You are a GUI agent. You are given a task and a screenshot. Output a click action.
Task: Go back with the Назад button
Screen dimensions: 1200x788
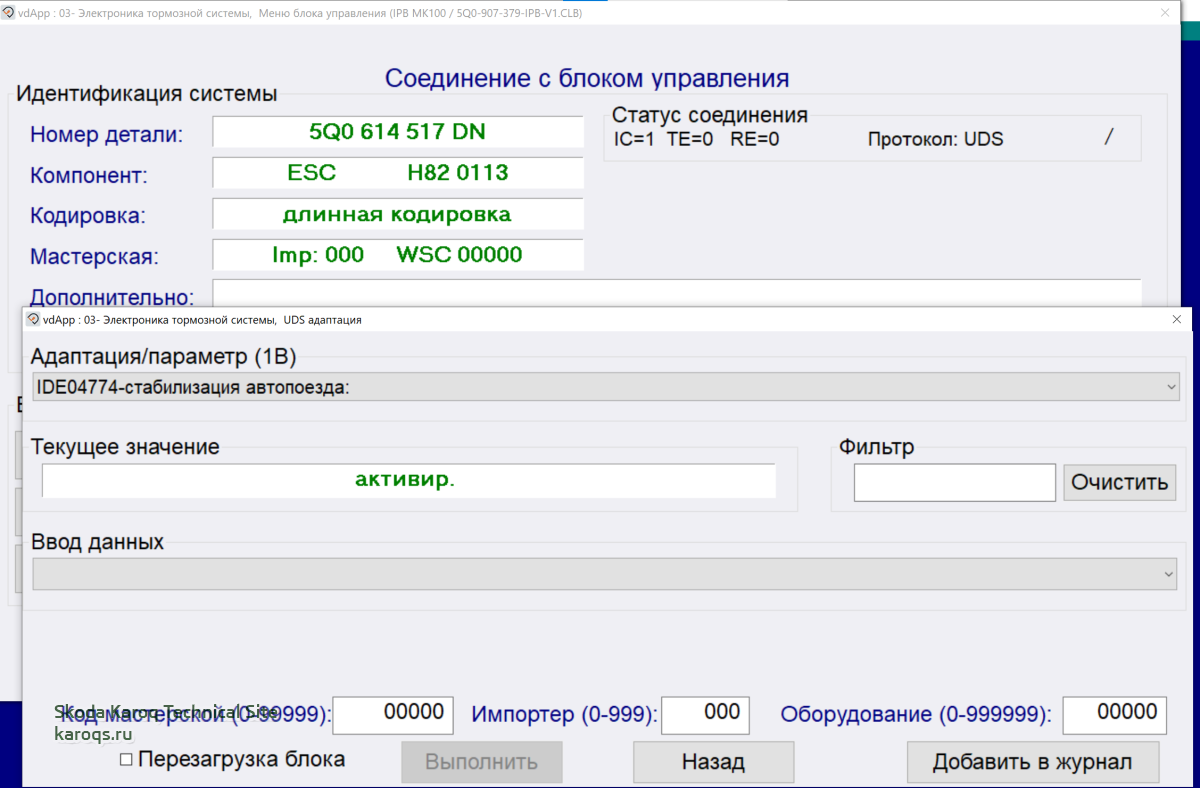click(713, 762)
